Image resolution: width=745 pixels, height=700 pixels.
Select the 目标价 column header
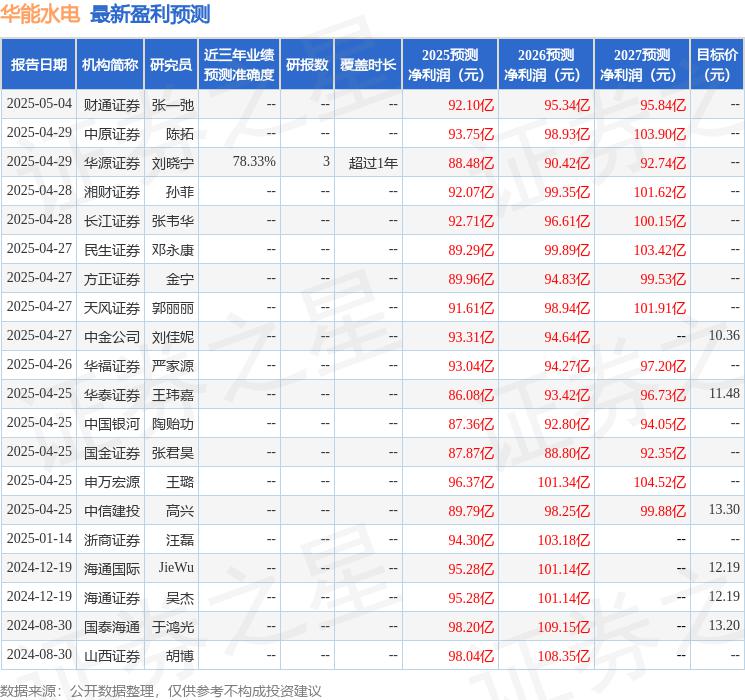point(717,65)
